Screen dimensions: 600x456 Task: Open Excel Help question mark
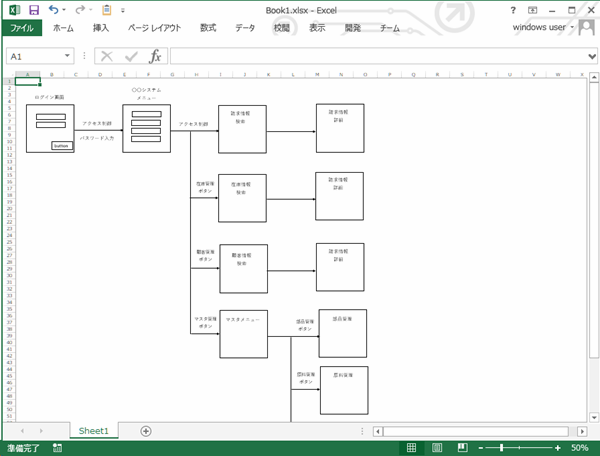[513, 10]
